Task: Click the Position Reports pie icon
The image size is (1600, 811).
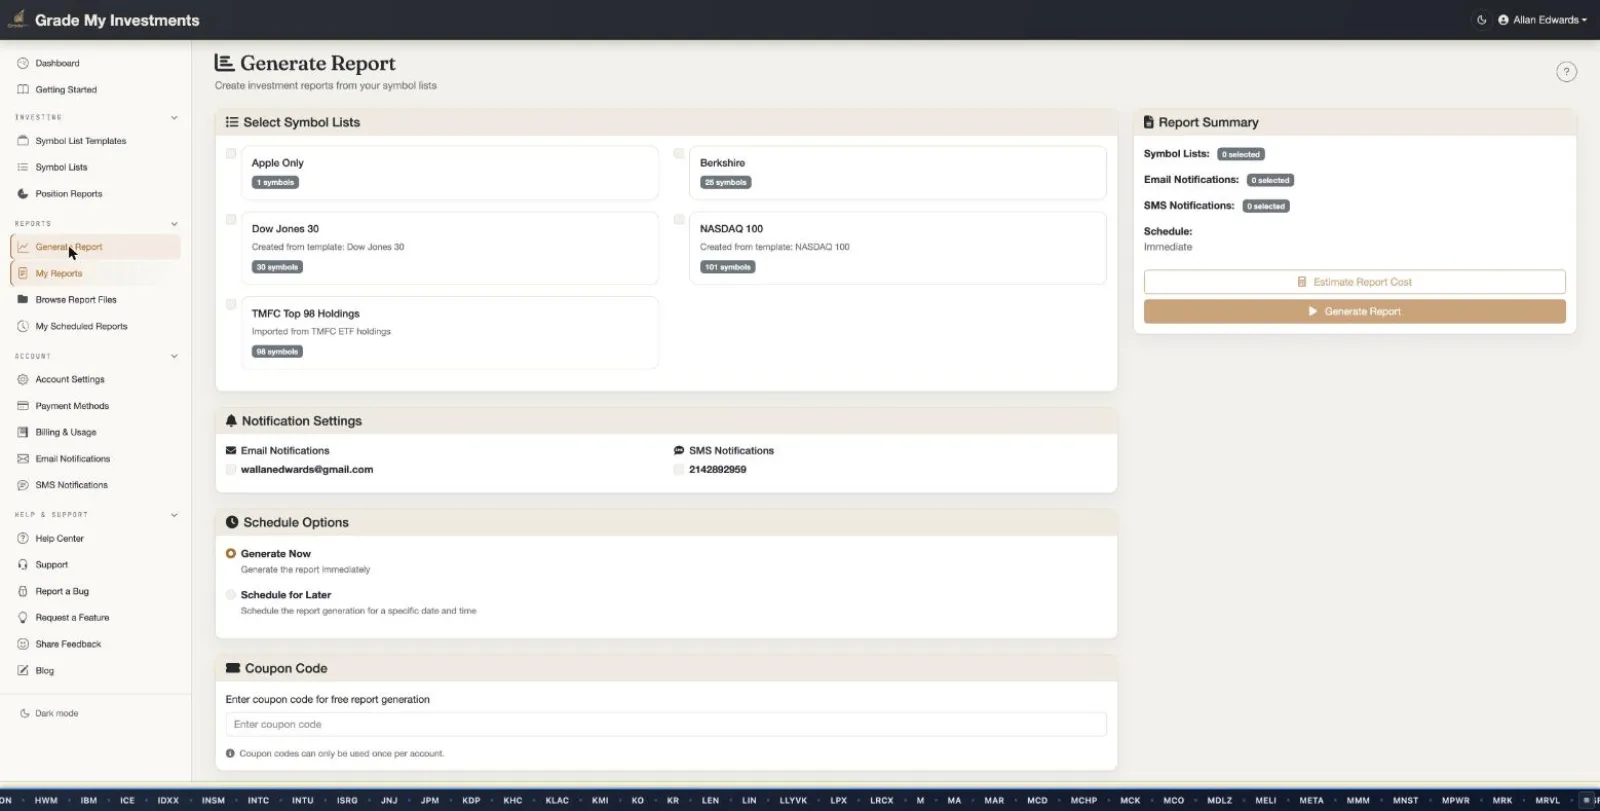Action: [x=23, y=194]
